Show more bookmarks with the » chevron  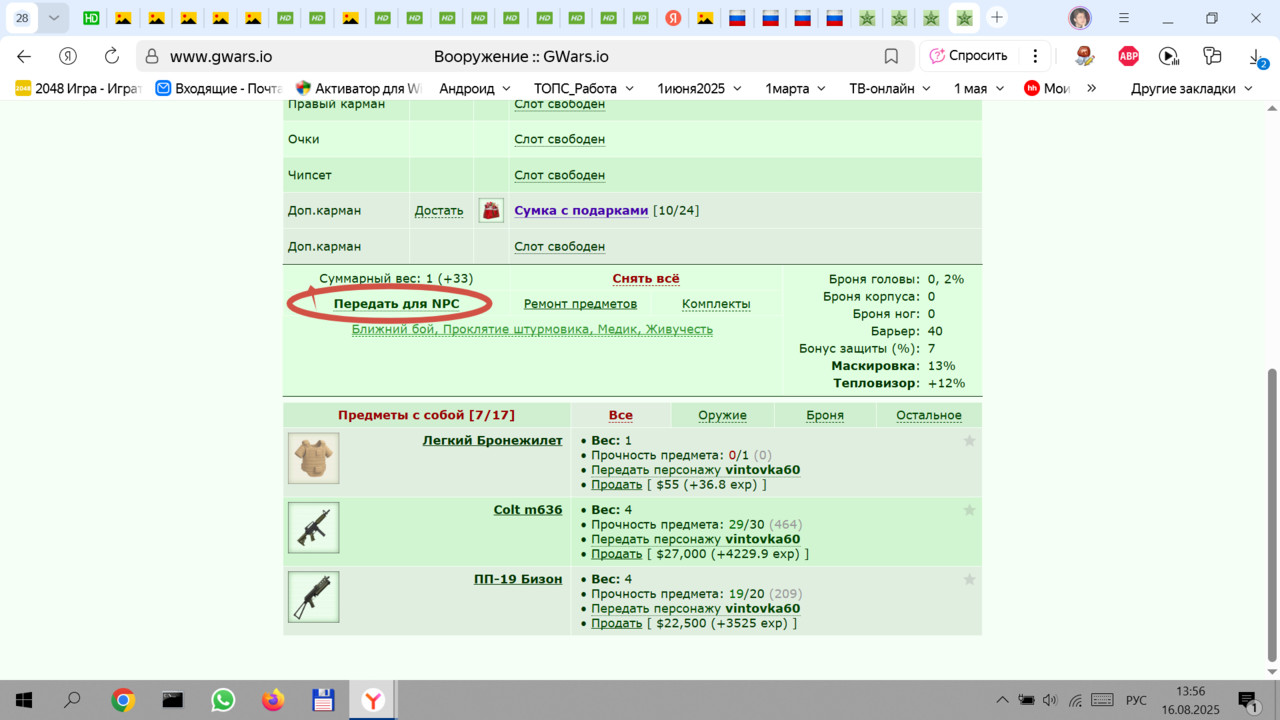[1091, 88]
